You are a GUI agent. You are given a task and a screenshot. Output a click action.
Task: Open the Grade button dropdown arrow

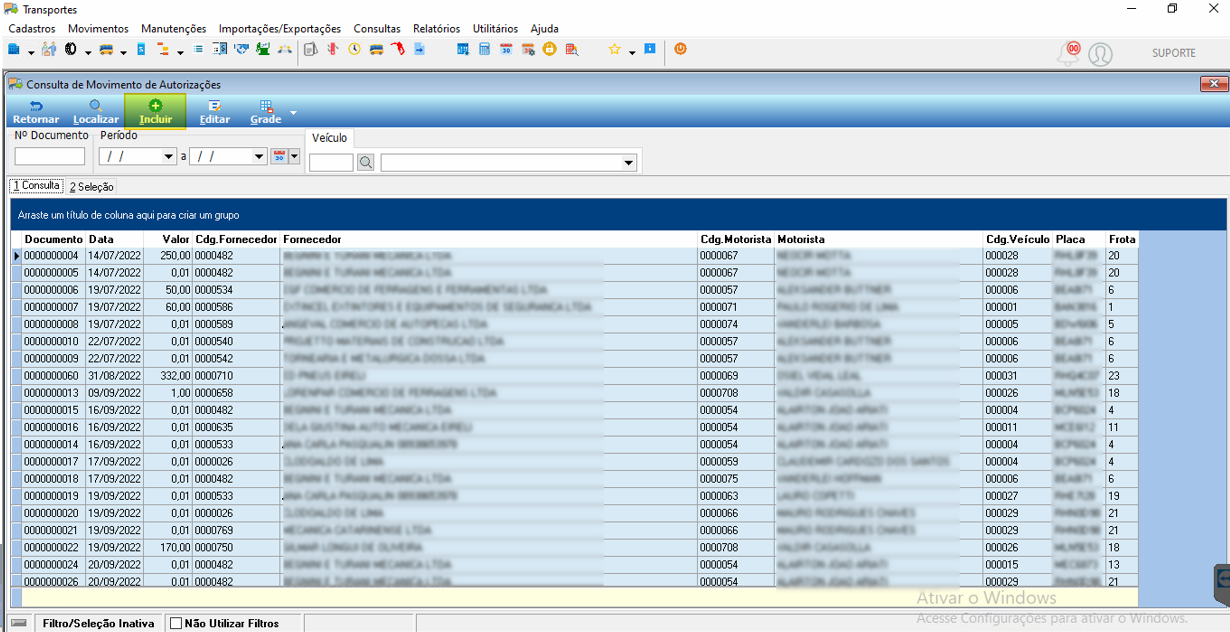(x=293, y=112)
